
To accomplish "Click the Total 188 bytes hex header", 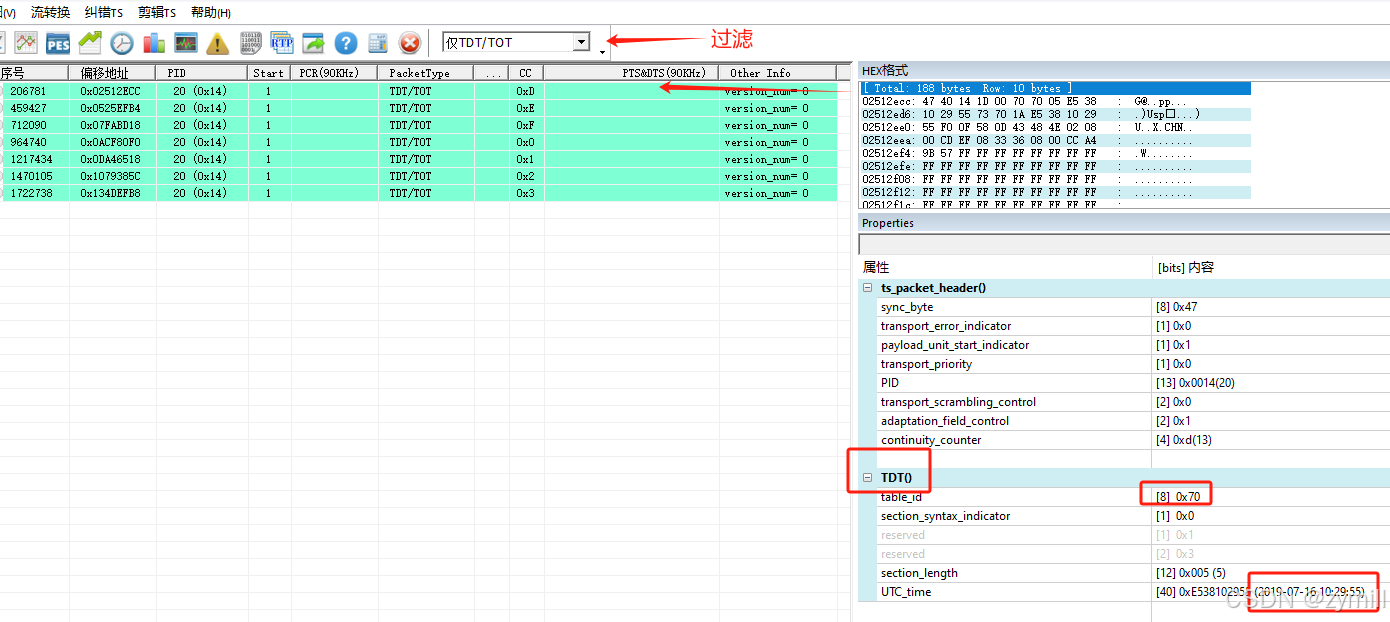I will click(1056, 88).
